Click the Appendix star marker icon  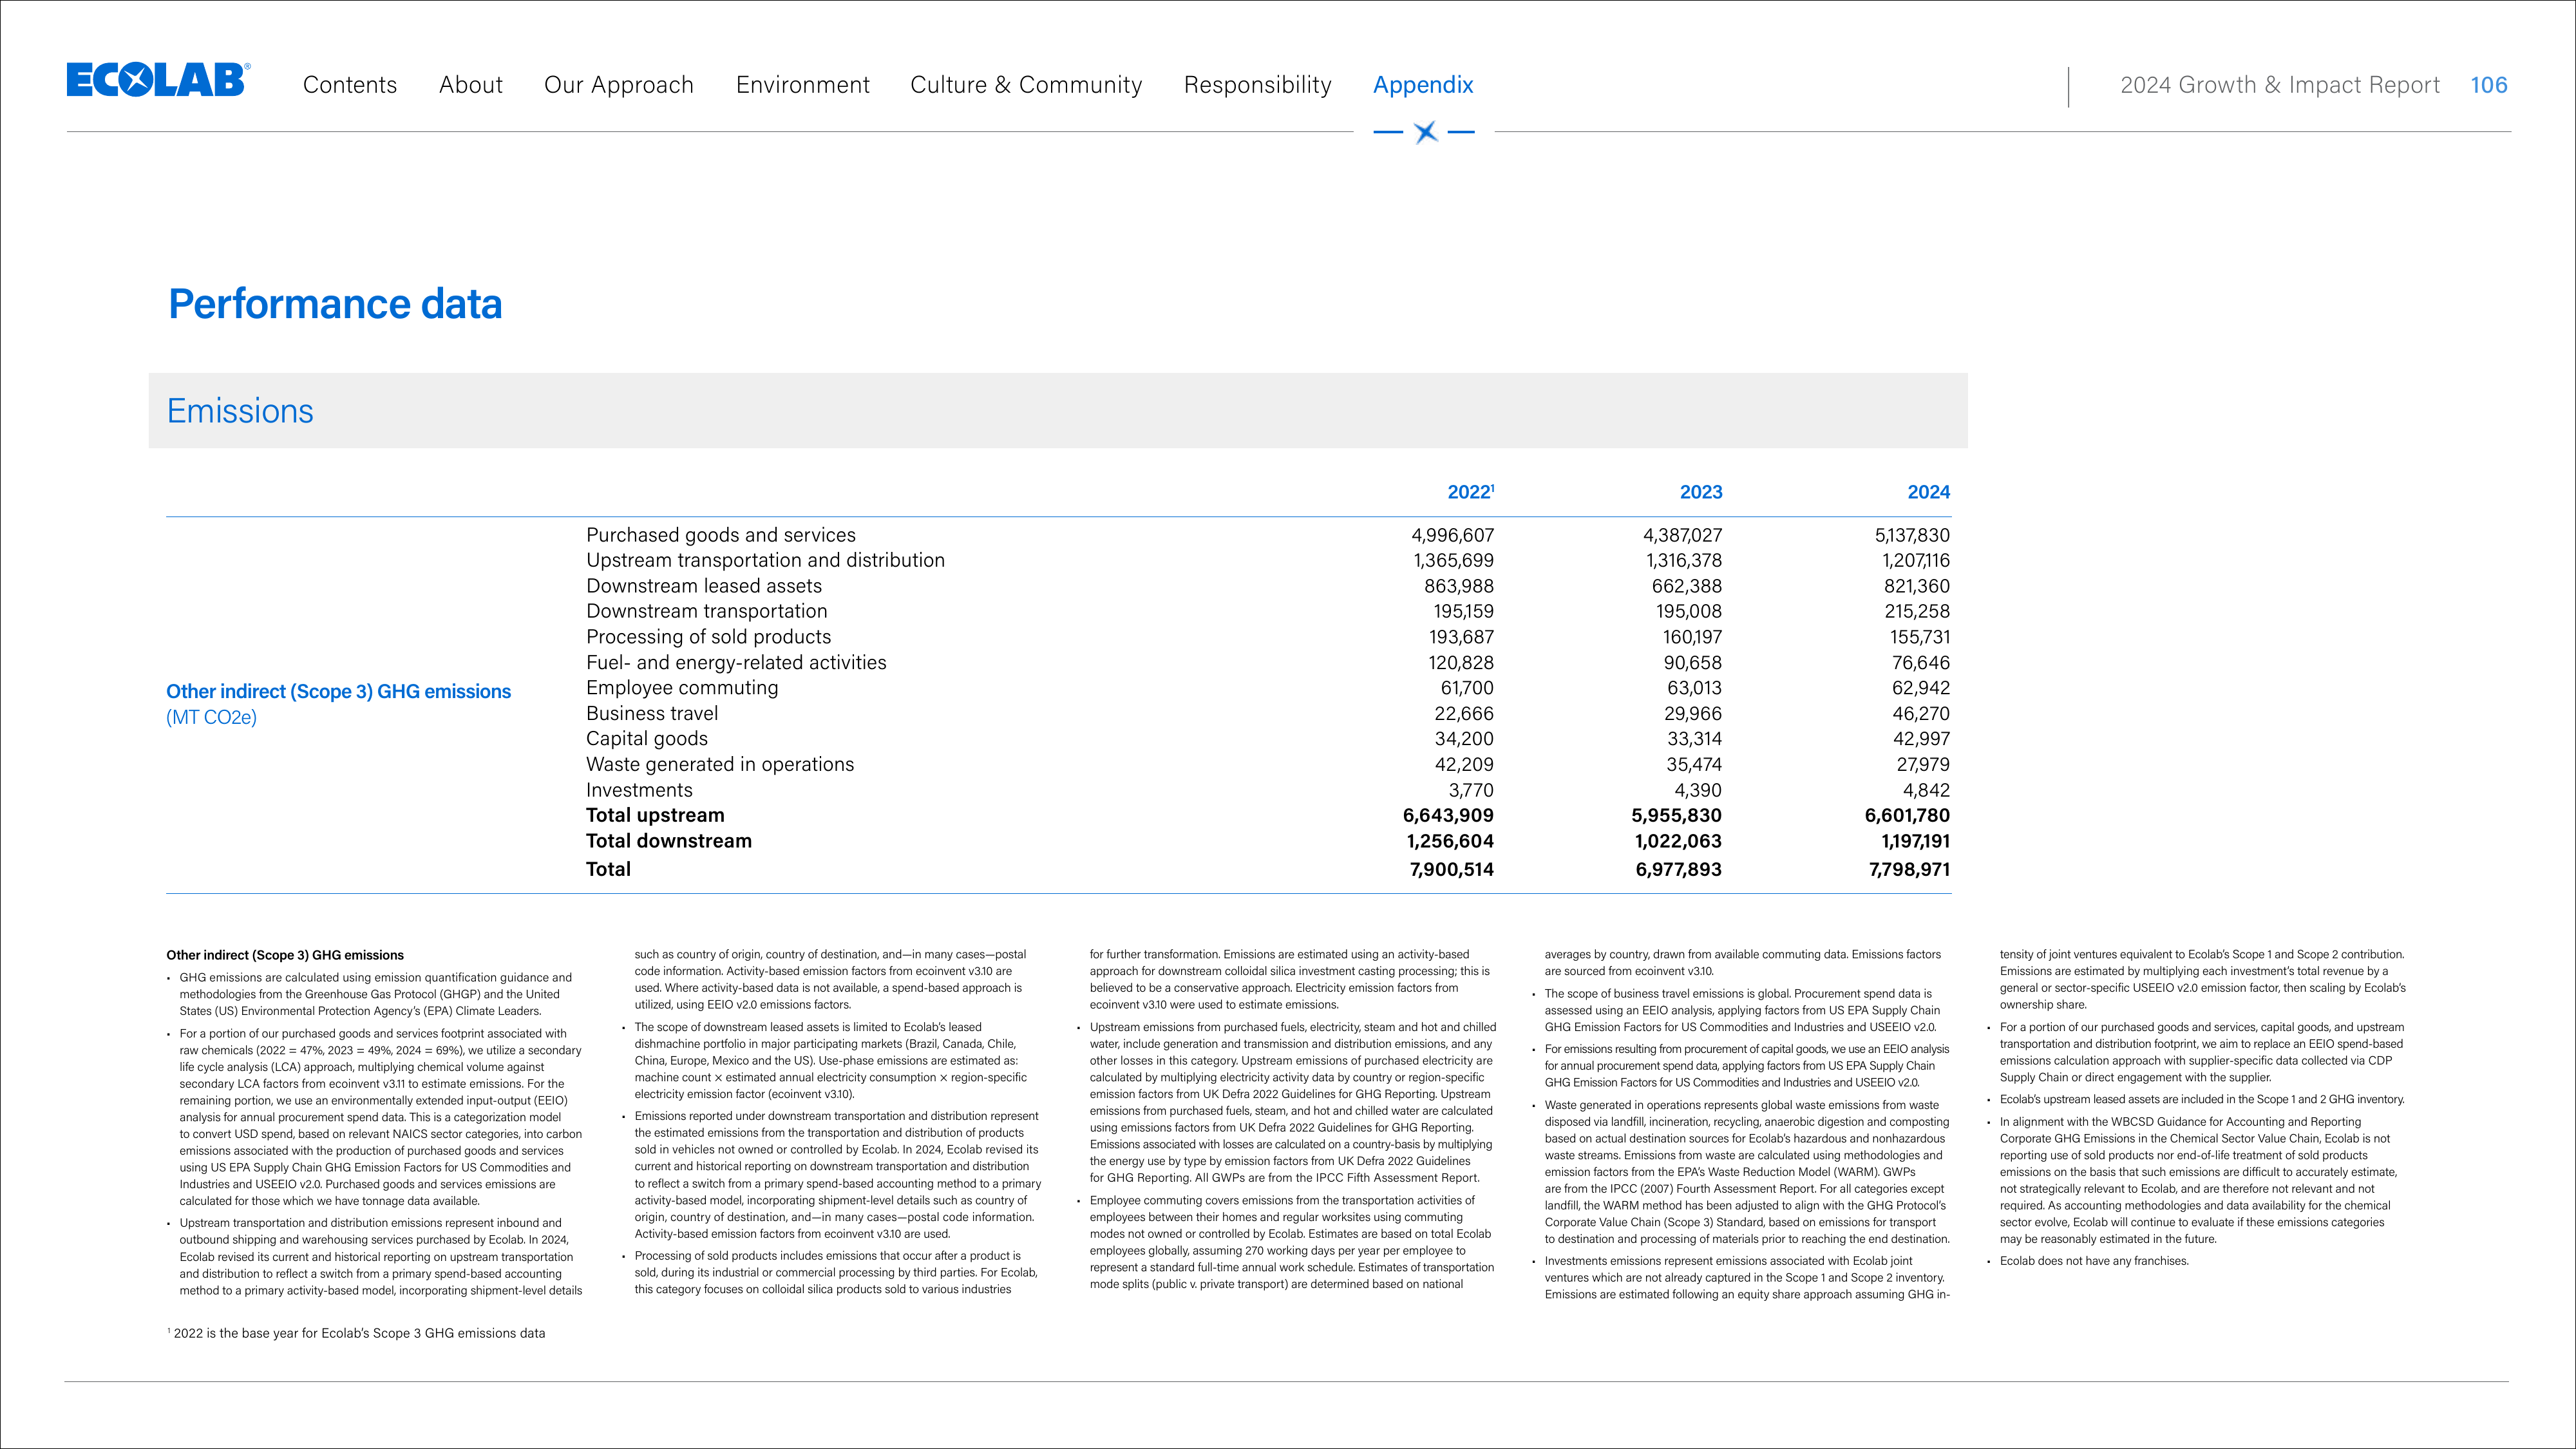(x=1426, y=131)
